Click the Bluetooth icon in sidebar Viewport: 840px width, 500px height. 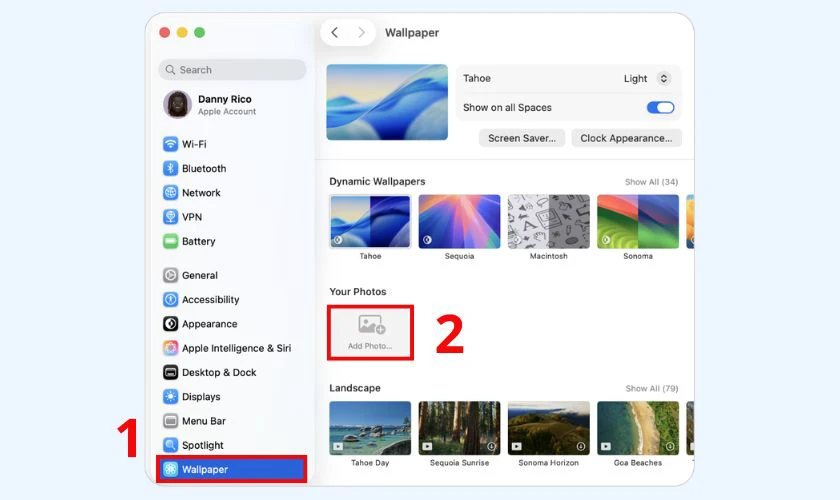tap(170, 168)
